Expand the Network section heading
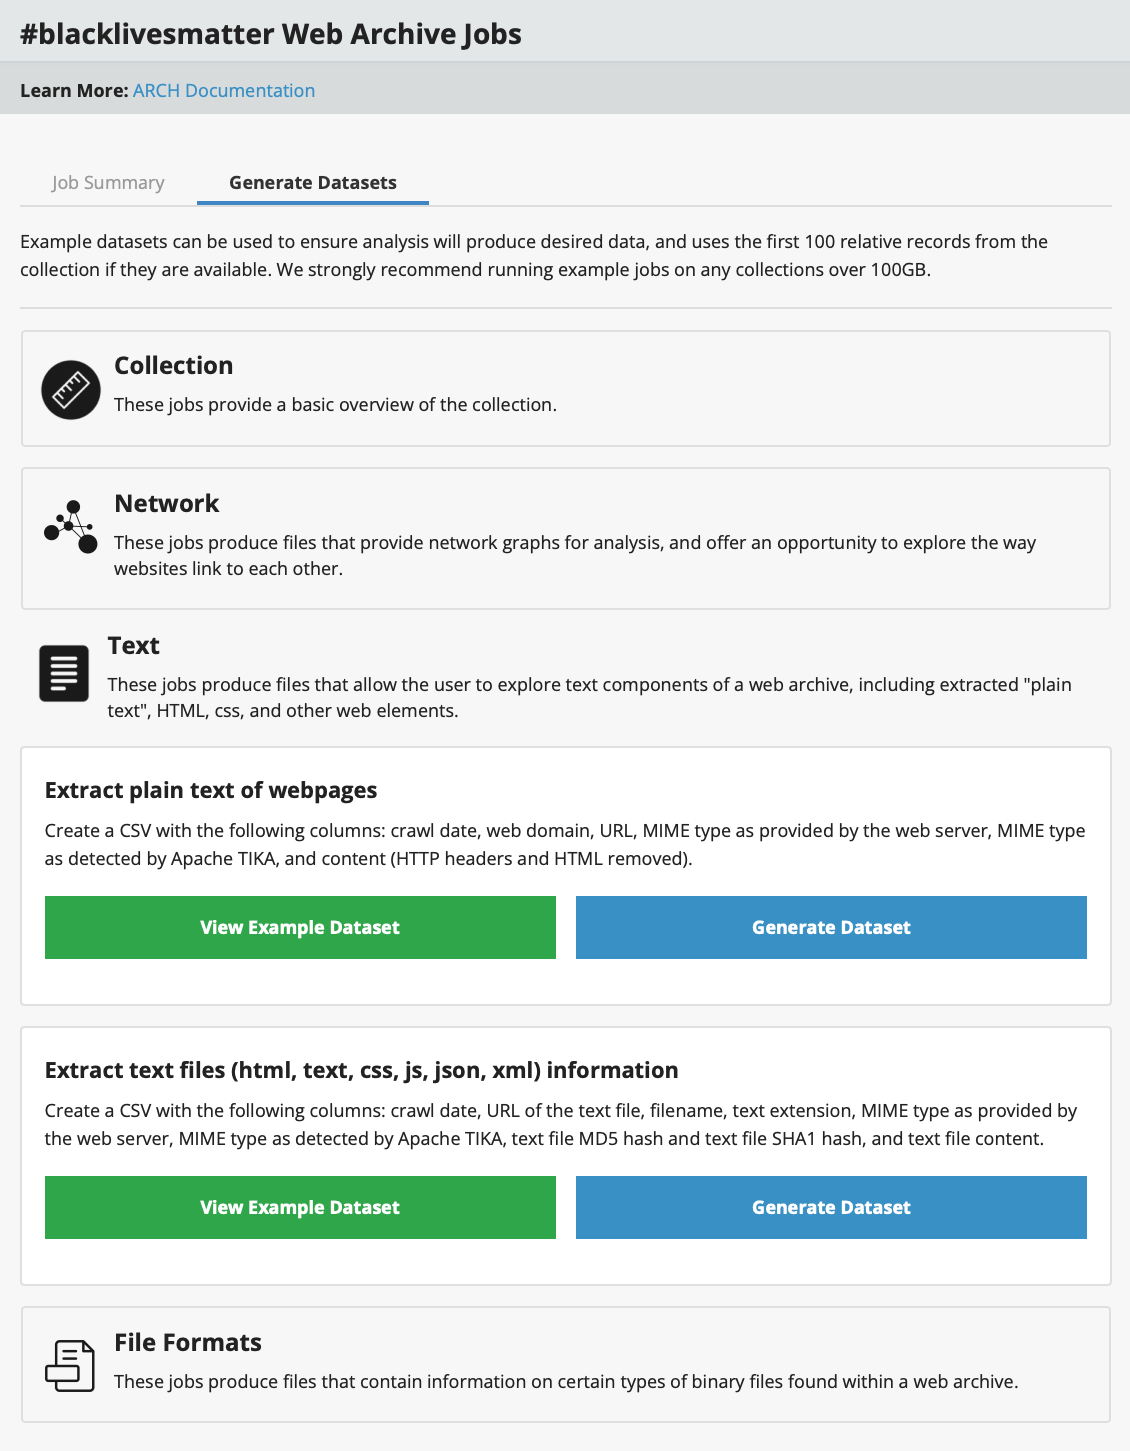1130x1451 pixels. pyautogui.click(x=167, y=504)
